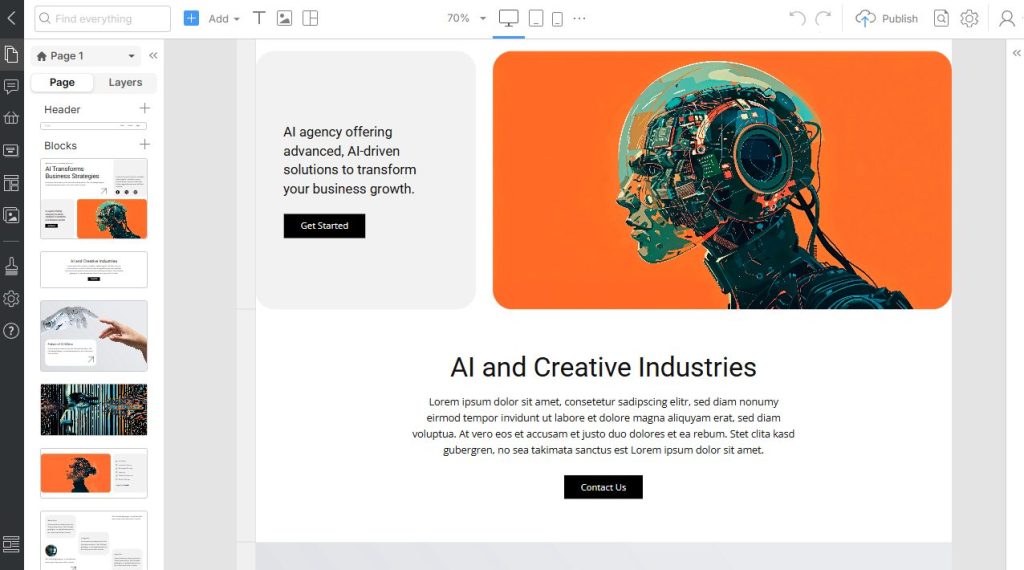Collapse the left panel with double chevron
The width and height of the screenshot is (1024, 570).
pos(153,56)
